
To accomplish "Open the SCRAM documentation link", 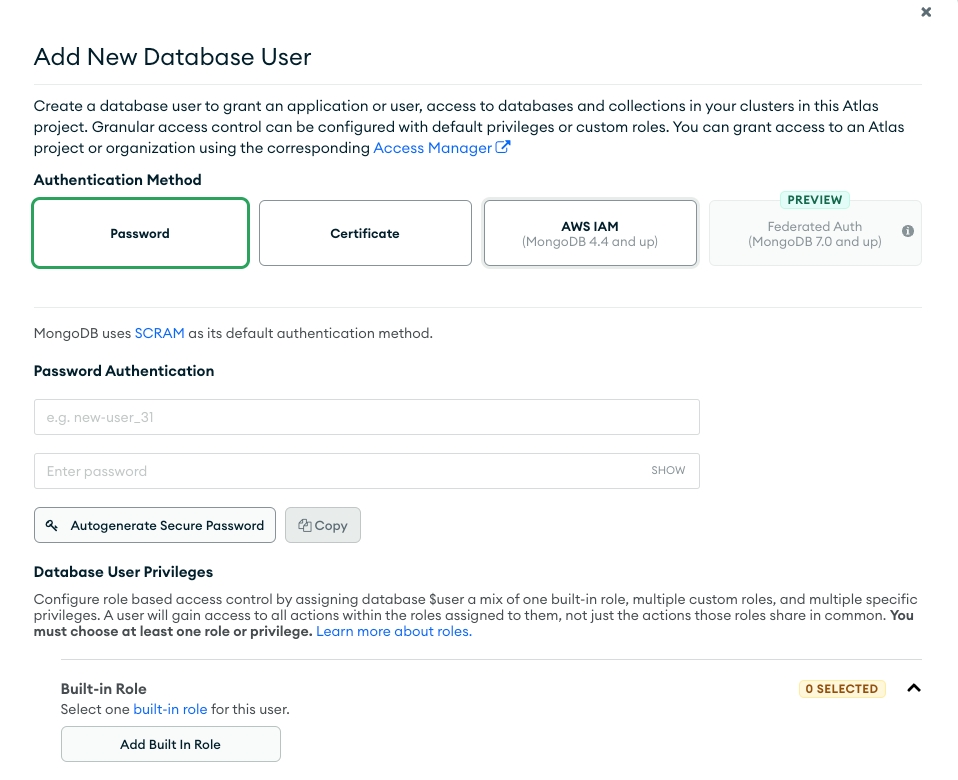I will pyautogui.click(x=160, y=333).
